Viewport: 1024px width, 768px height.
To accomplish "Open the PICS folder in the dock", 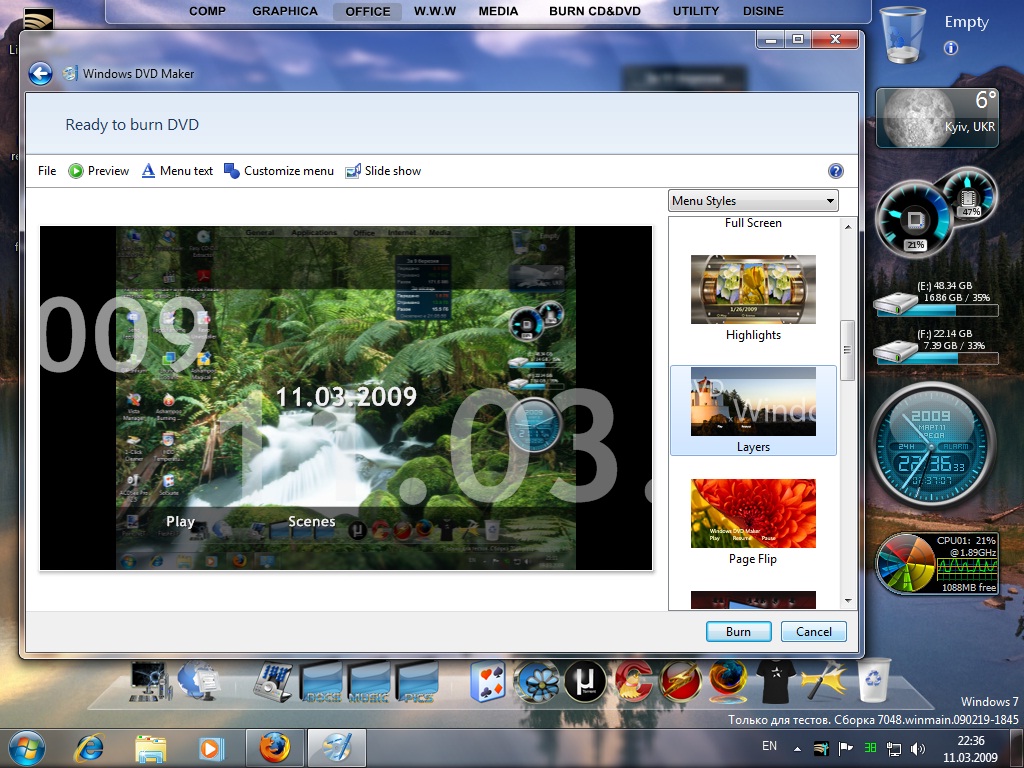I will click(418, 682).
